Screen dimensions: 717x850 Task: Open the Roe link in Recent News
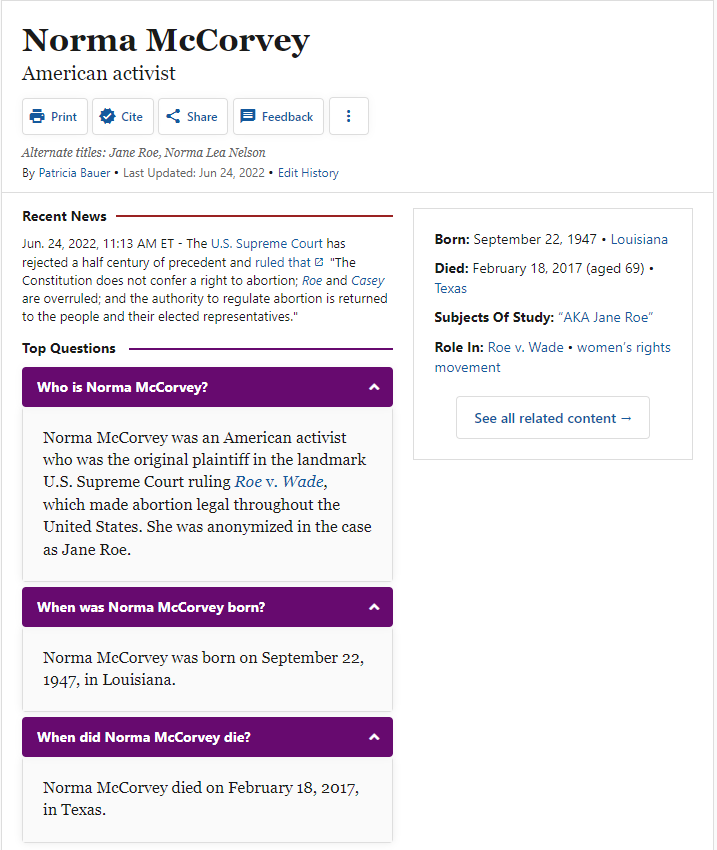pos(312,280)
